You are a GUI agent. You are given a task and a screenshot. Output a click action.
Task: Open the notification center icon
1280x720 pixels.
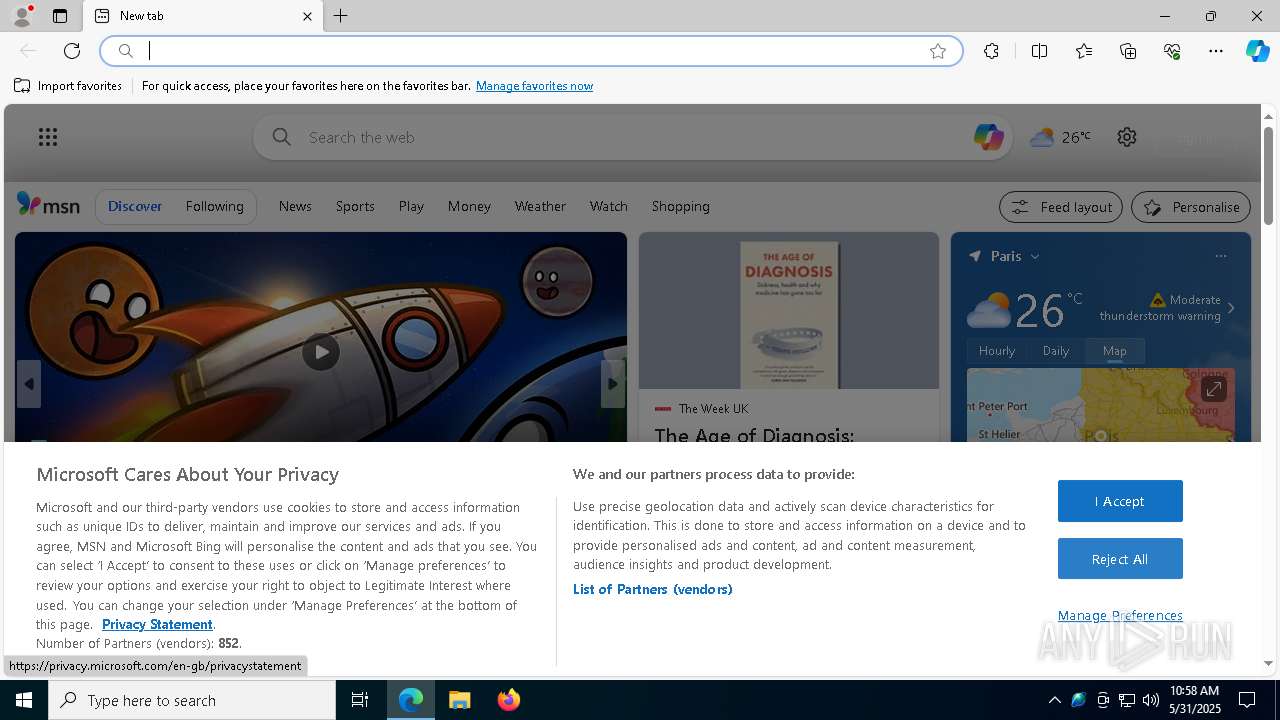click(1247, 700)
